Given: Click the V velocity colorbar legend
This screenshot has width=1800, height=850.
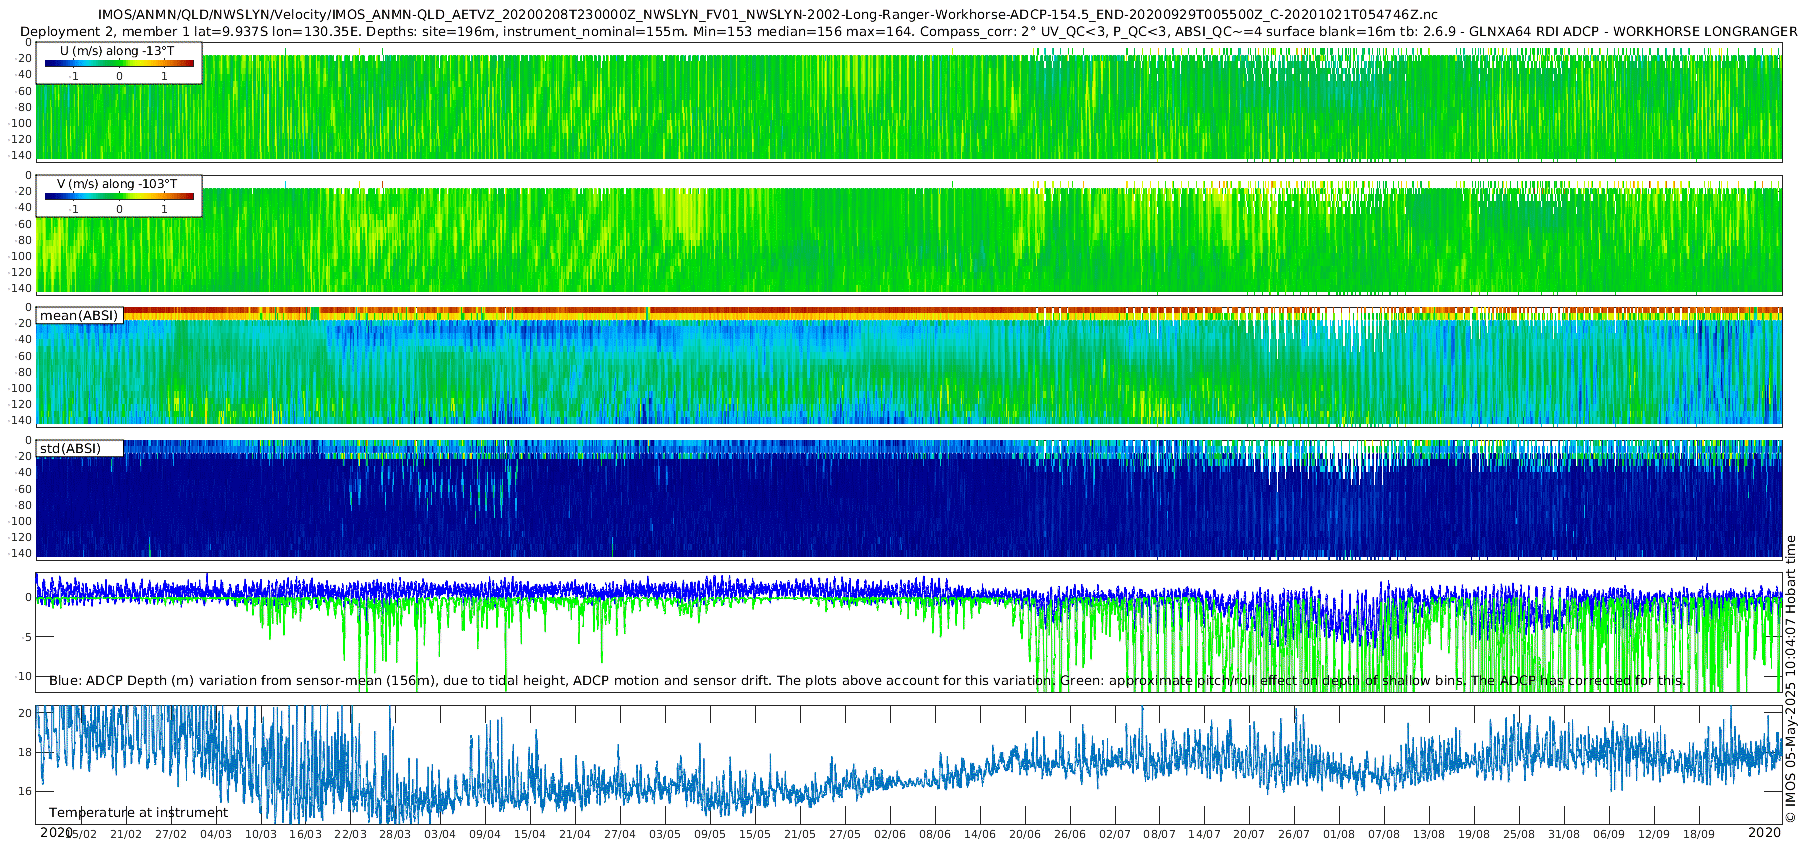Looking at the screenshot, I should (x=119, y=197).
